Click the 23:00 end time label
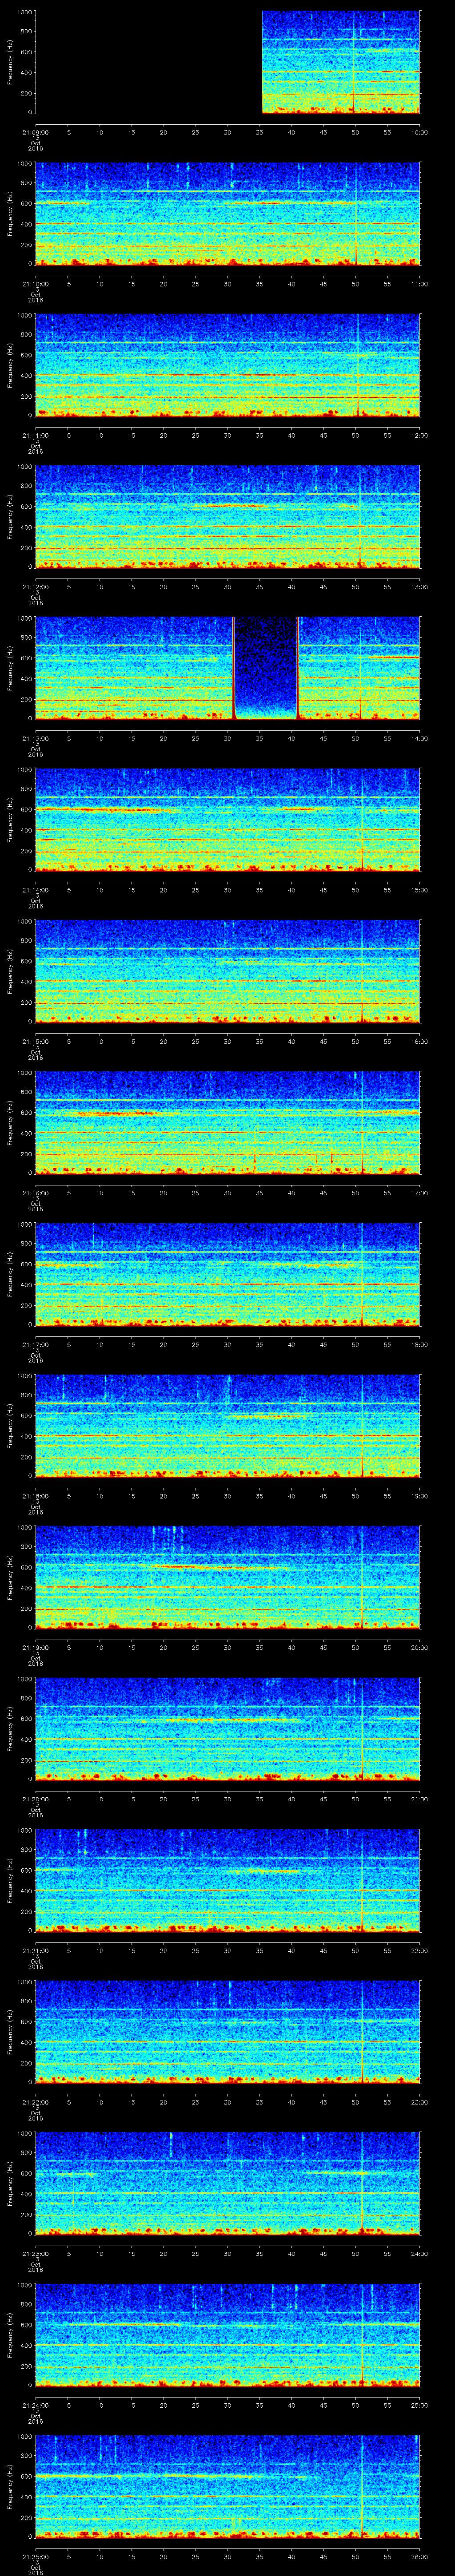This screenshot has width=455, height=2576. pyautogui.click(x=420, y=2102)
